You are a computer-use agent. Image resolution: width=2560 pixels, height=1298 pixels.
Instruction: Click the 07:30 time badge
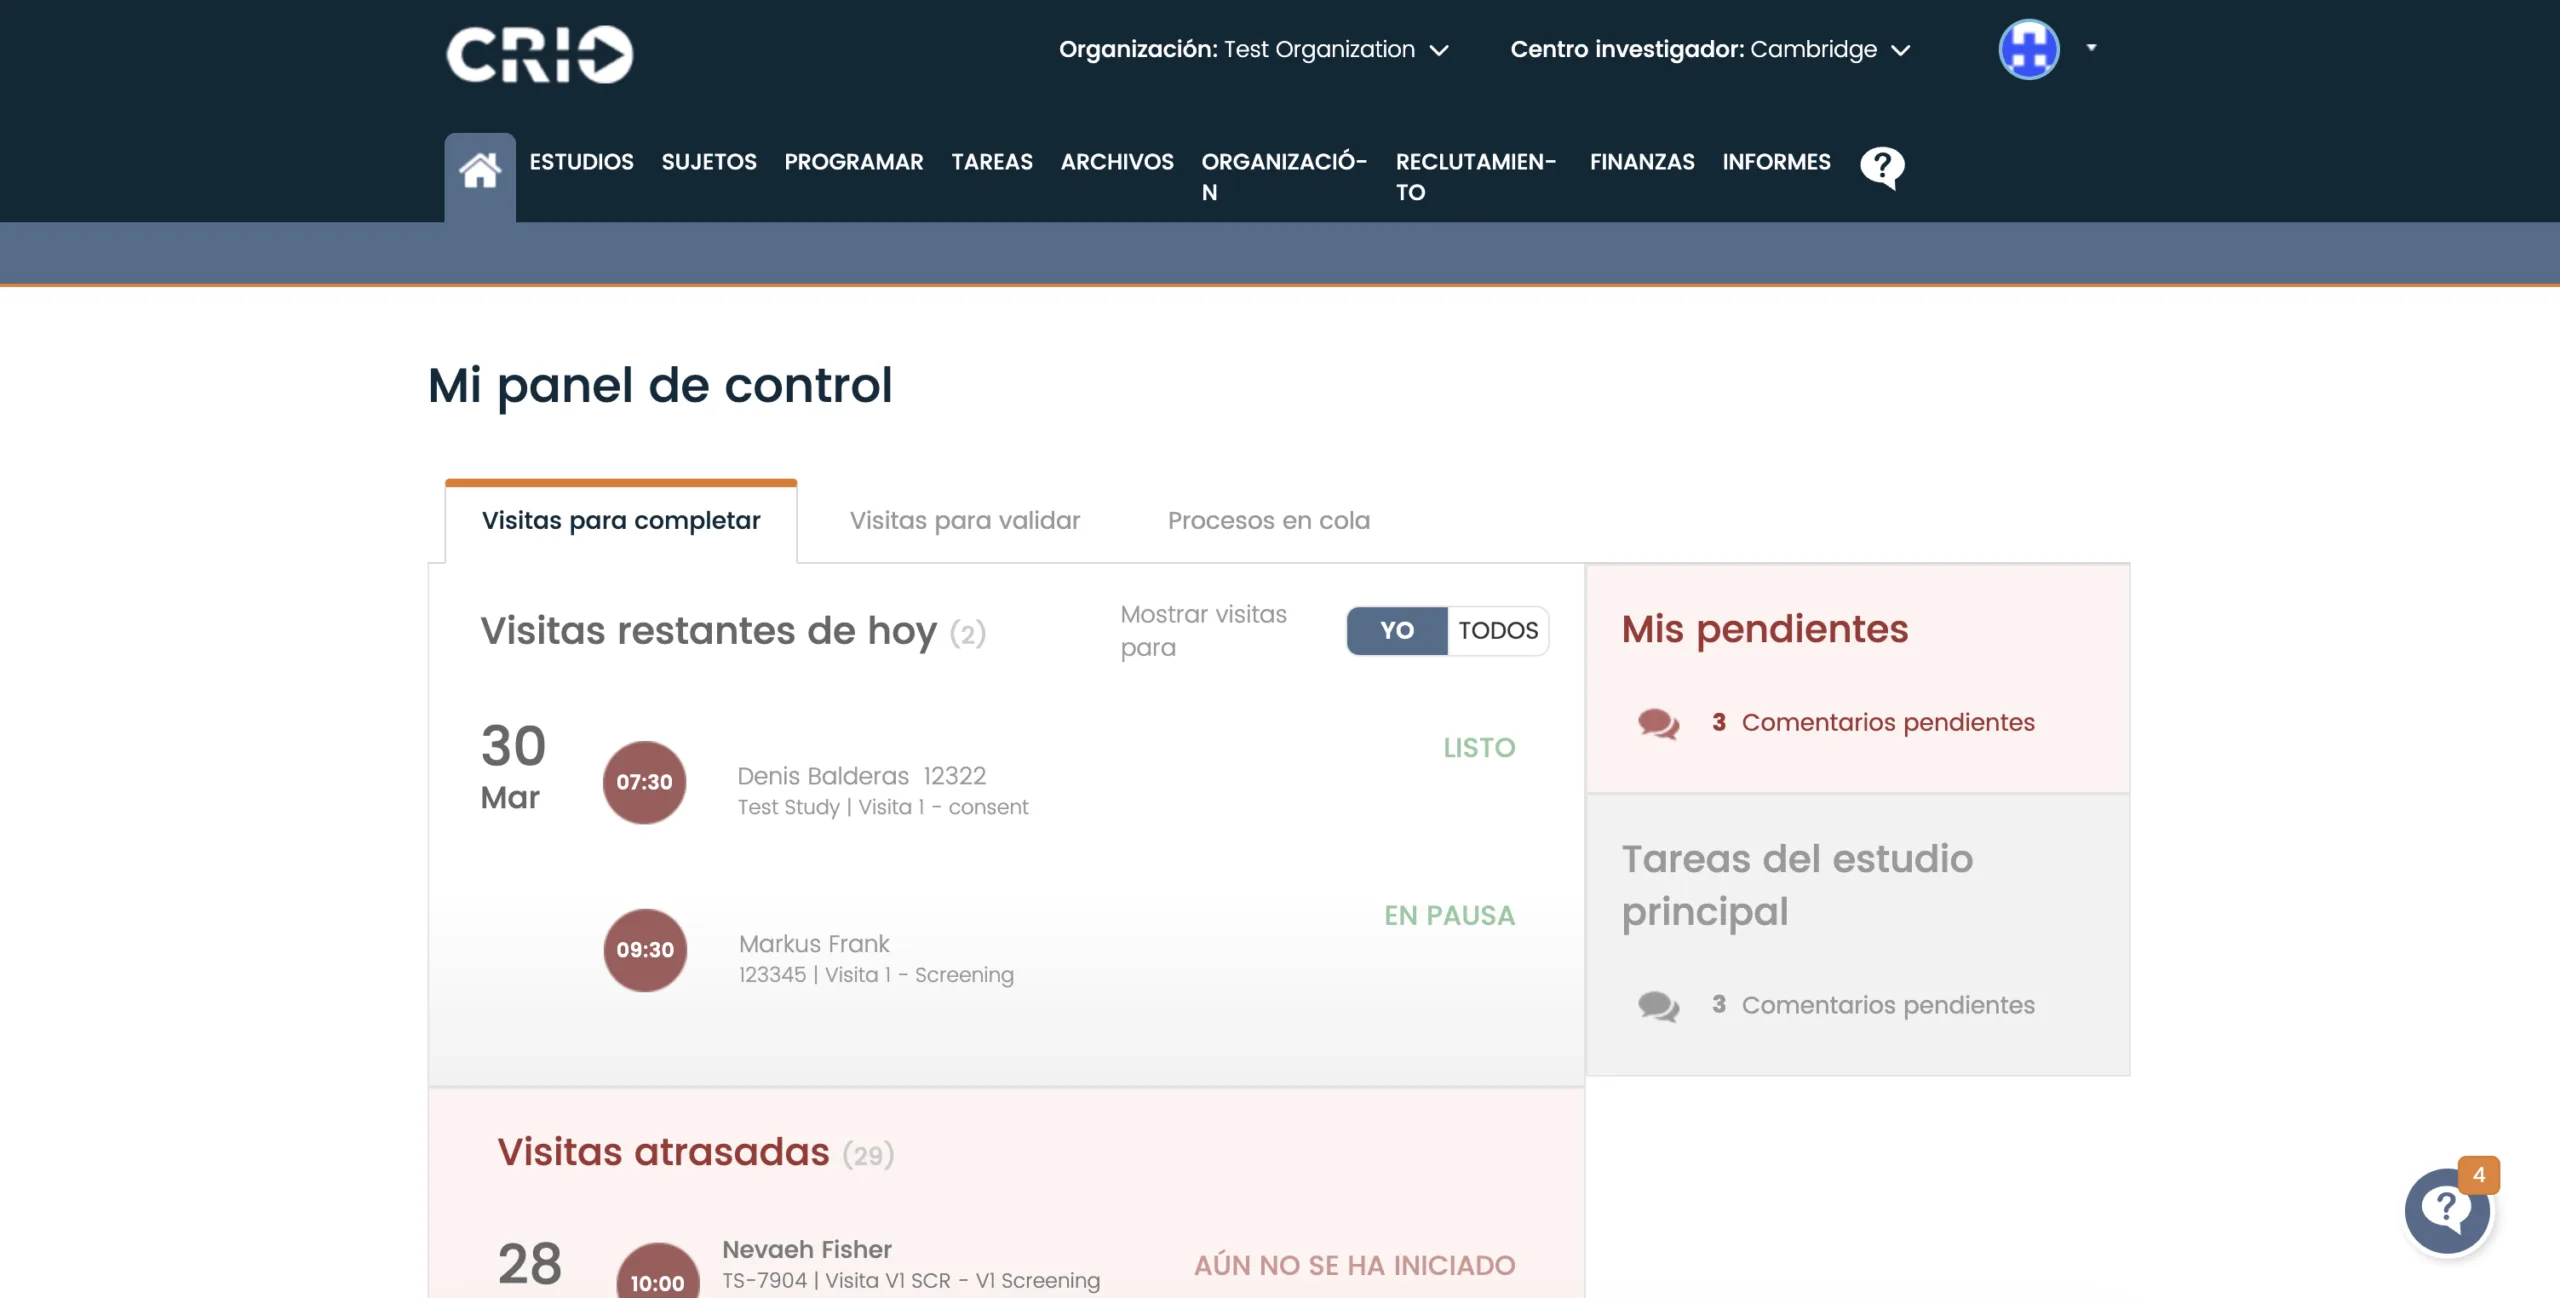[x=644, y=782]
